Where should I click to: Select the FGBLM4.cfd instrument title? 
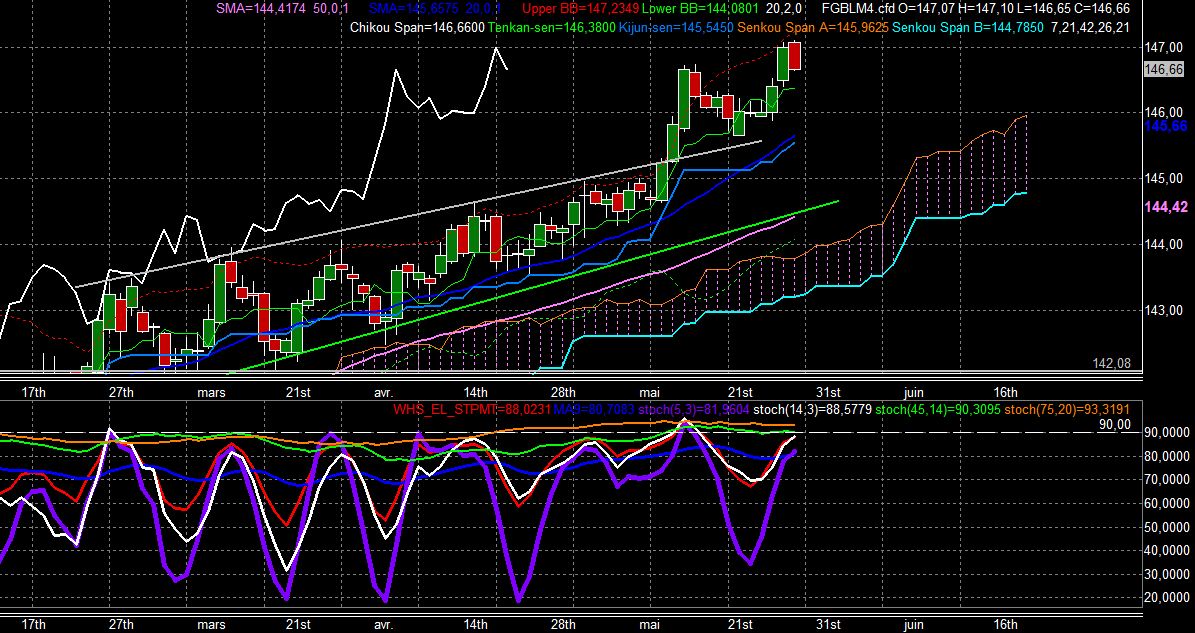coord(860,8)
